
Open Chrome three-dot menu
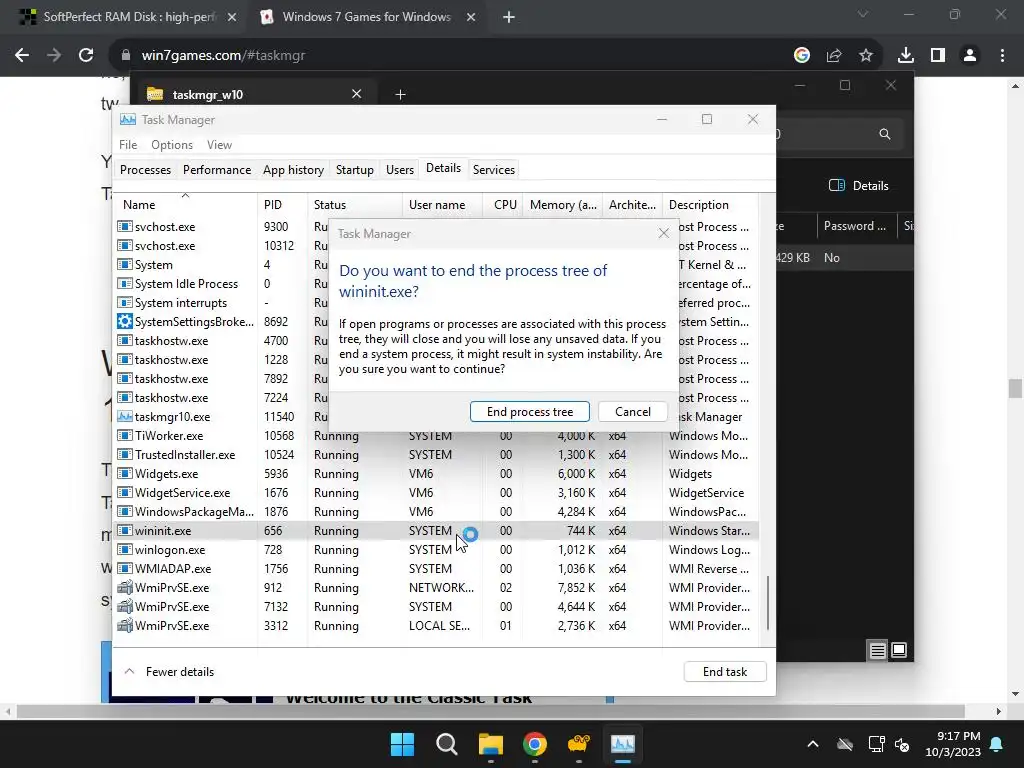coord(1002,56)
